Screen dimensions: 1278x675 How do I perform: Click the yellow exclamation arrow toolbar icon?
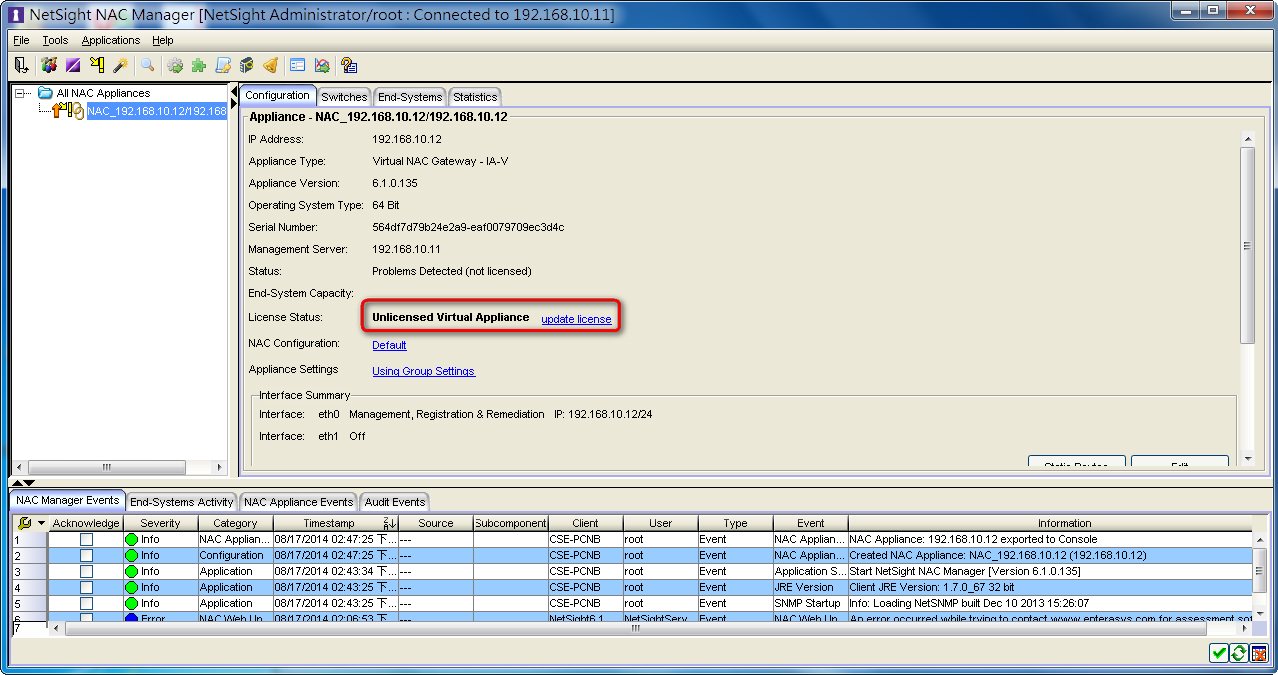97,65
